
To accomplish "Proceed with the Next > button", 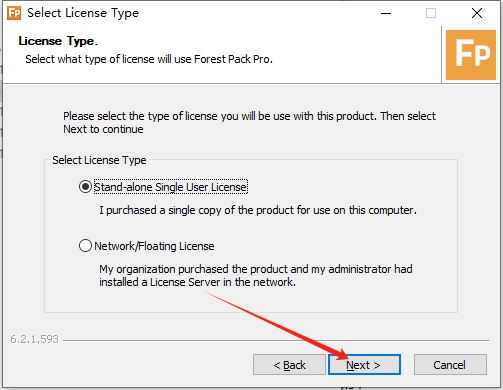I will point(364,365).
